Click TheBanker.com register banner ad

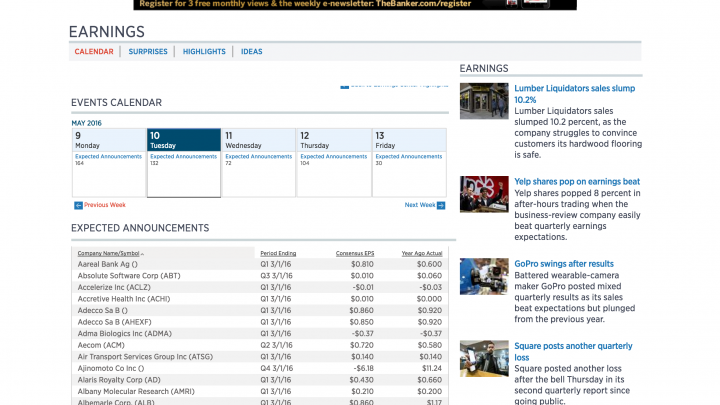[x=355, y=5]
